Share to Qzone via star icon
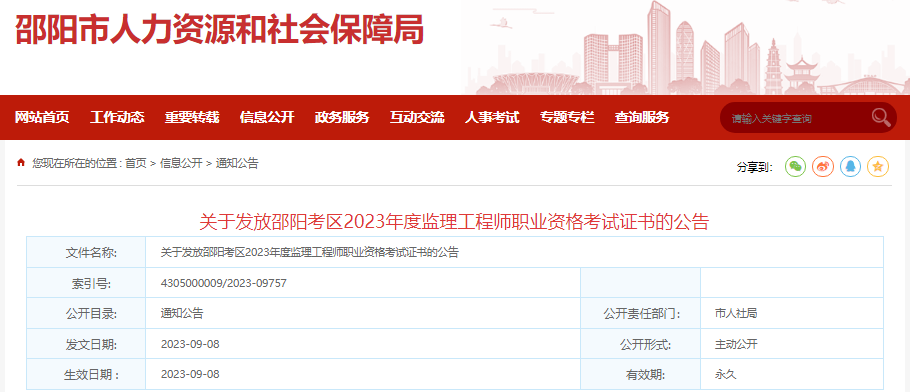Image resolution: width=910 pixels, height=392 pixels. pyautogui.click(x=878, y=167)
